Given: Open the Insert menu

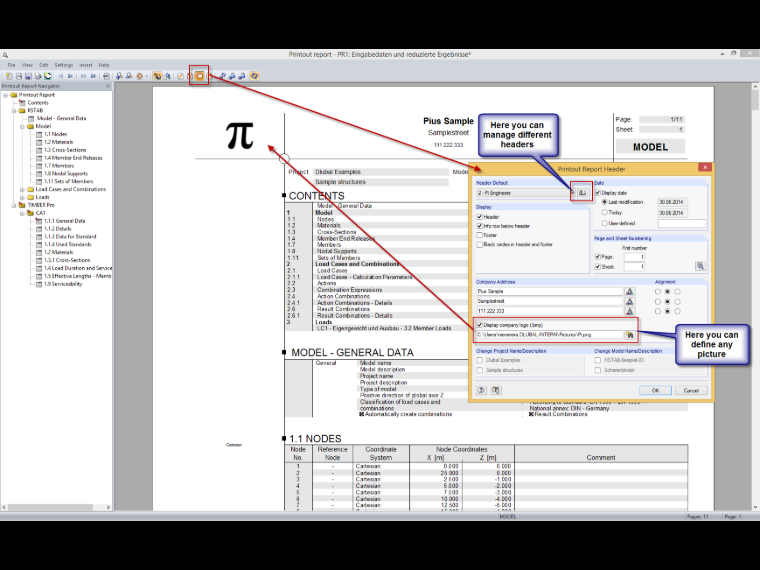Looking at the screenshot, I should 86,65.
